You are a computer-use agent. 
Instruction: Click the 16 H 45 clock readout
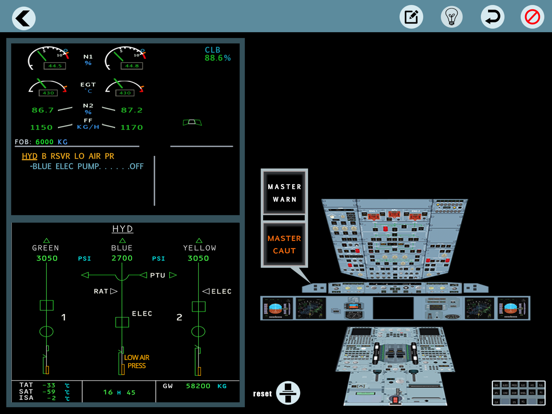(119, 392)
